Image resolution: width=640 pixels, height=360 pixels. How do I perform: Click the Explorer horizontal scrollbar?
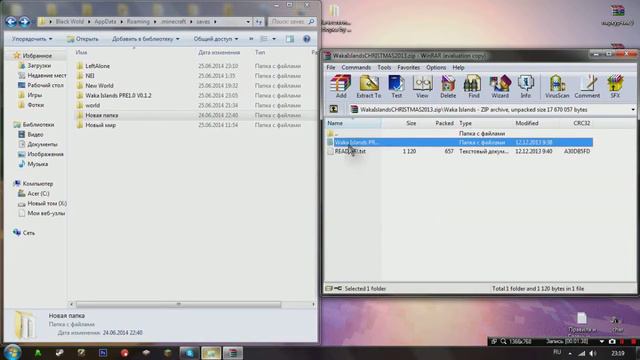pyautogui.click(x=178, y=304)
